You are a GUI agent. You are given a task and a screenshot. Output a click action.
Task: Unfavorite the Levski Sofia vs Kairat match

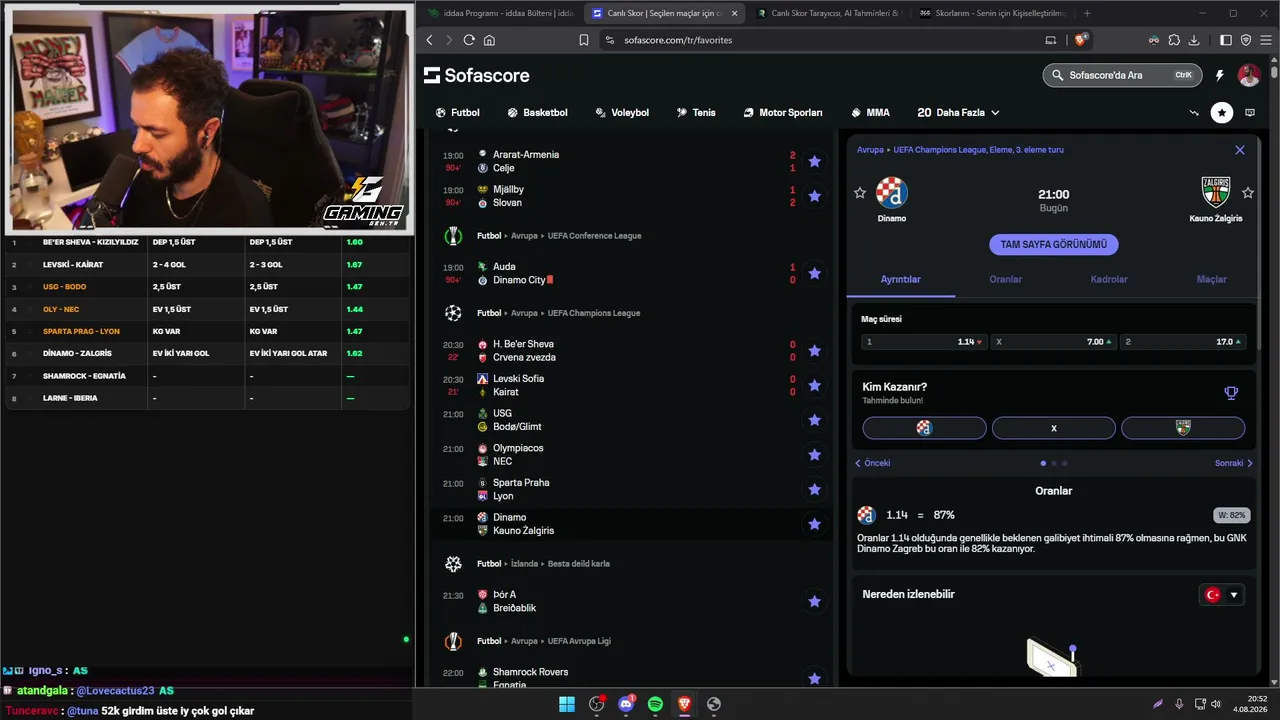814,385
